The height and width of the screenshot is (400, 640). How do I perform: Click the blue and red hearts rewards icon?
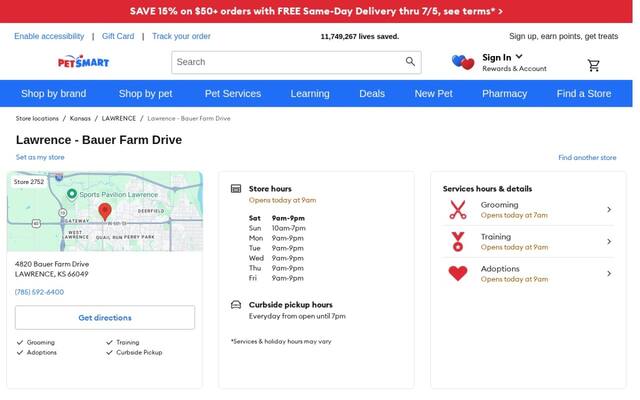[463, 62]
